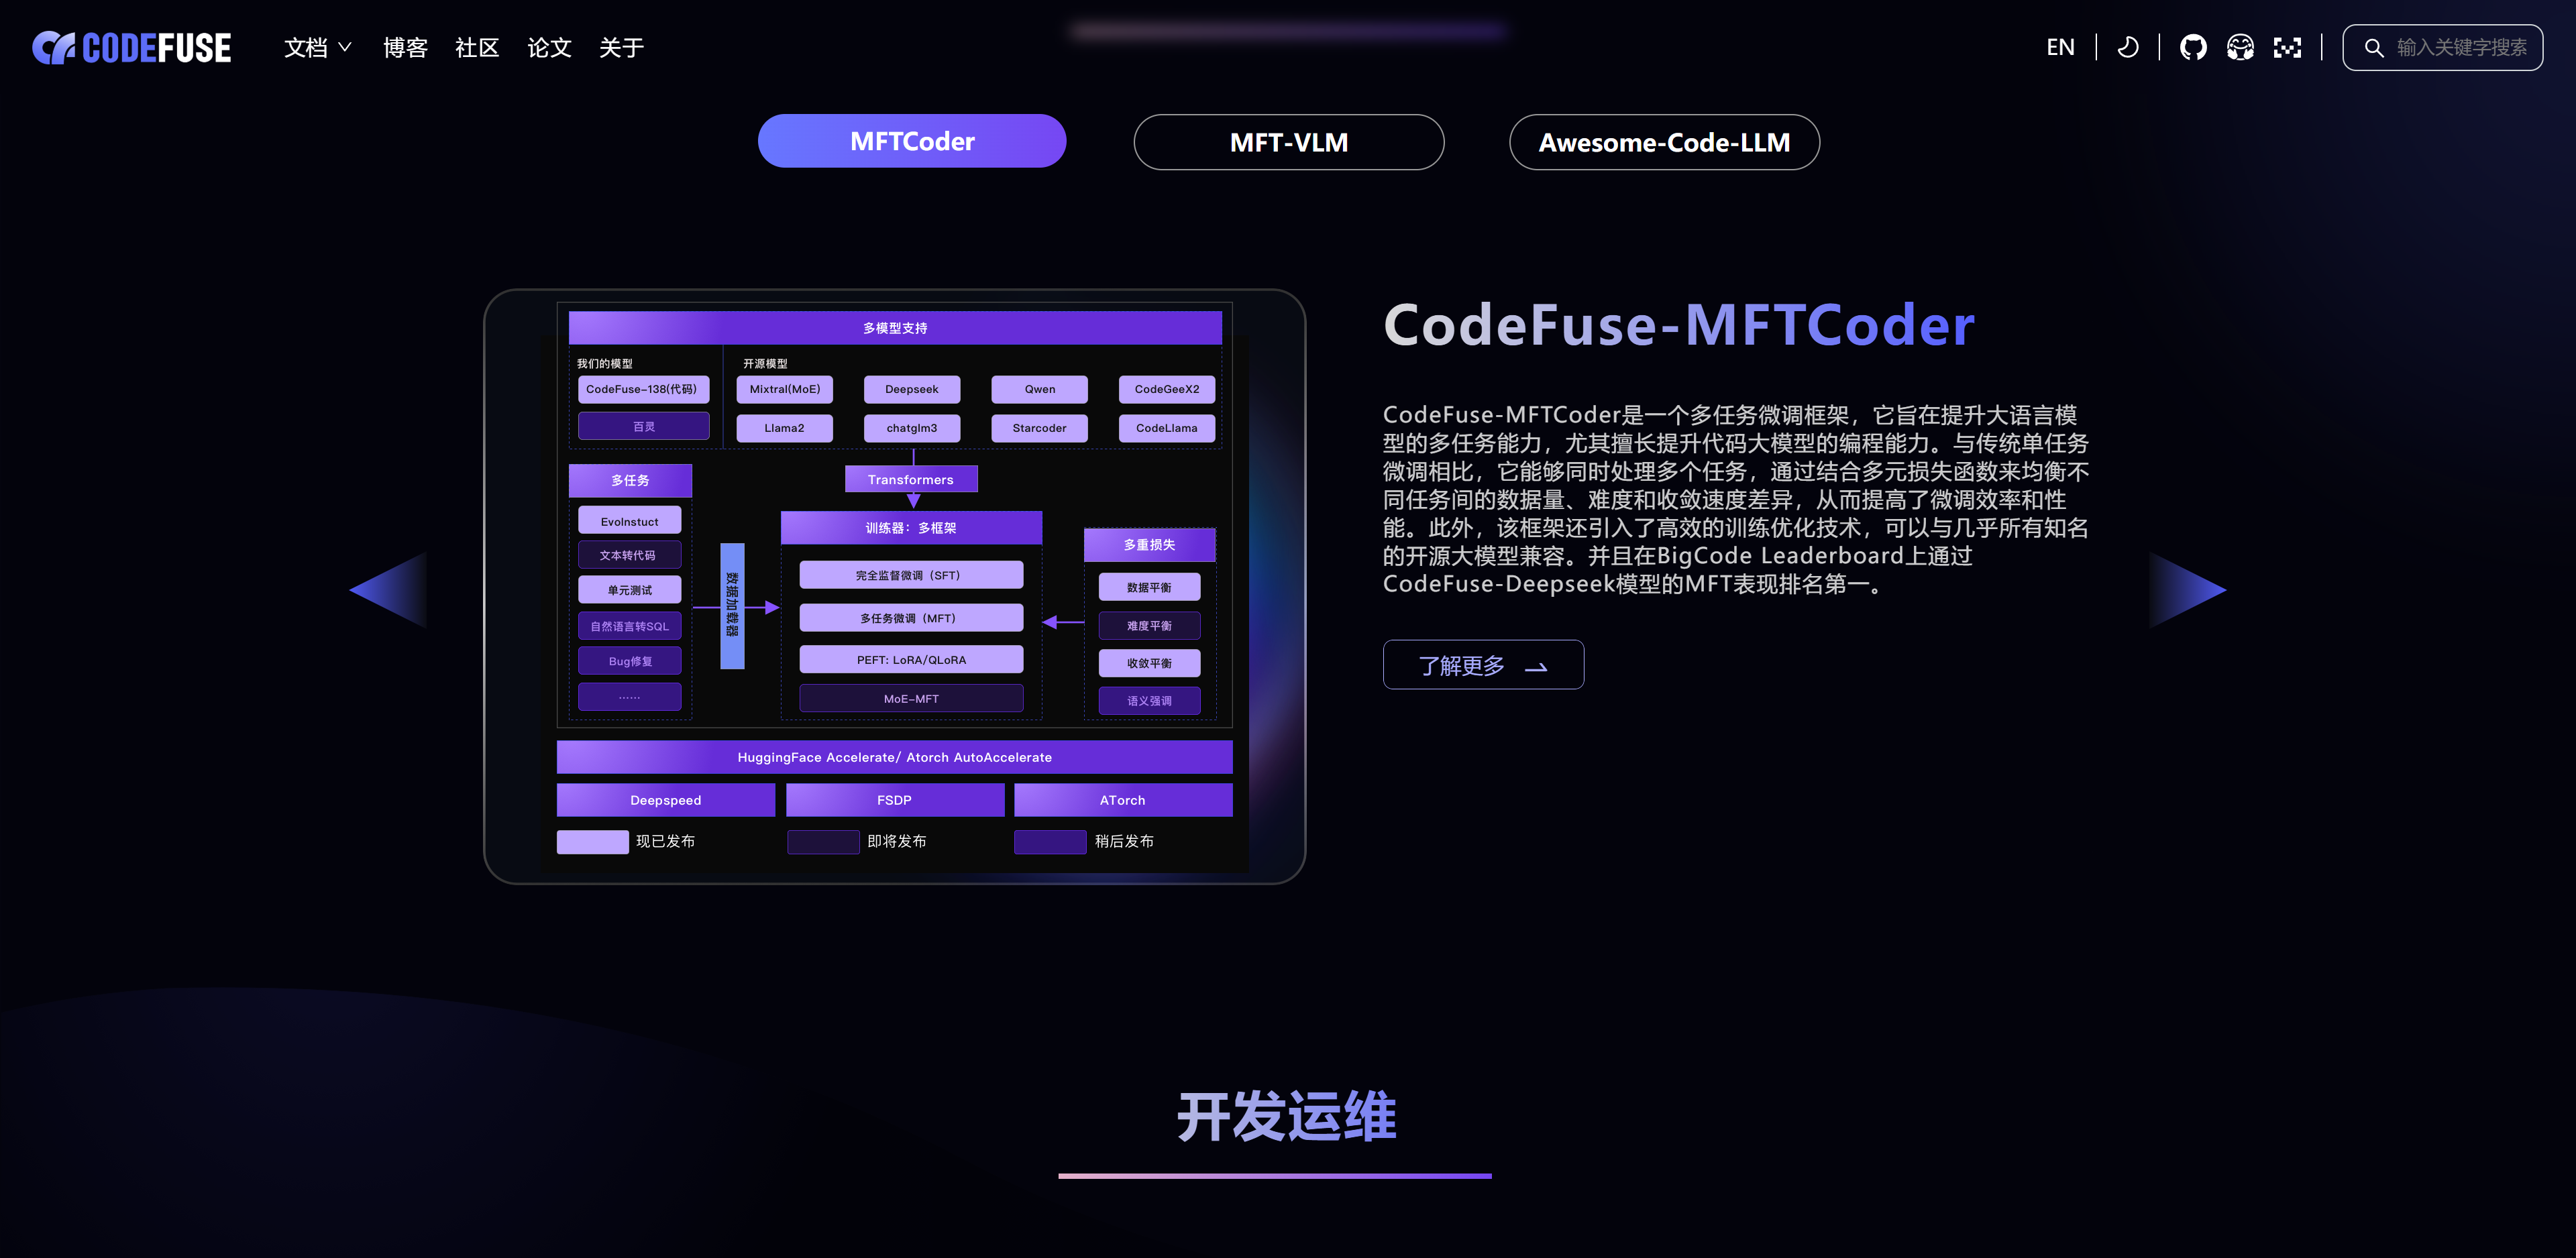
Task: Open the Hugging Face icon link
Action: pyautogui.click(x=2240, y=47)
